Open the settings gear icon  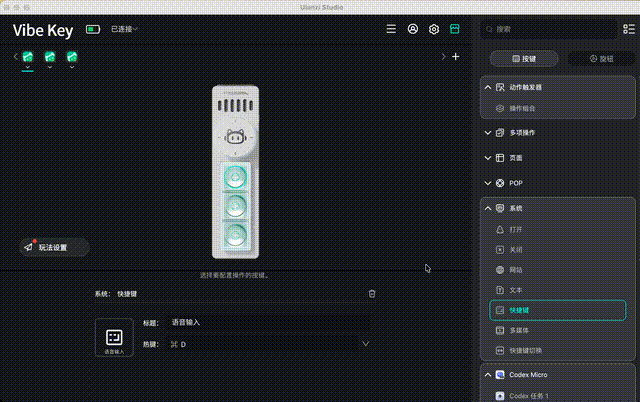434,29
